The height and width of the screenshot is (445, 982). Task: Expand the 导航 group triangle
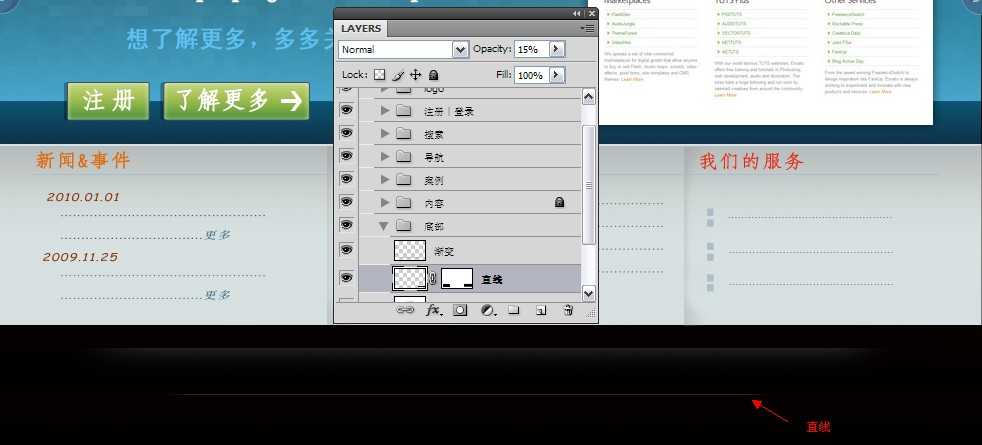pos(385,157)
